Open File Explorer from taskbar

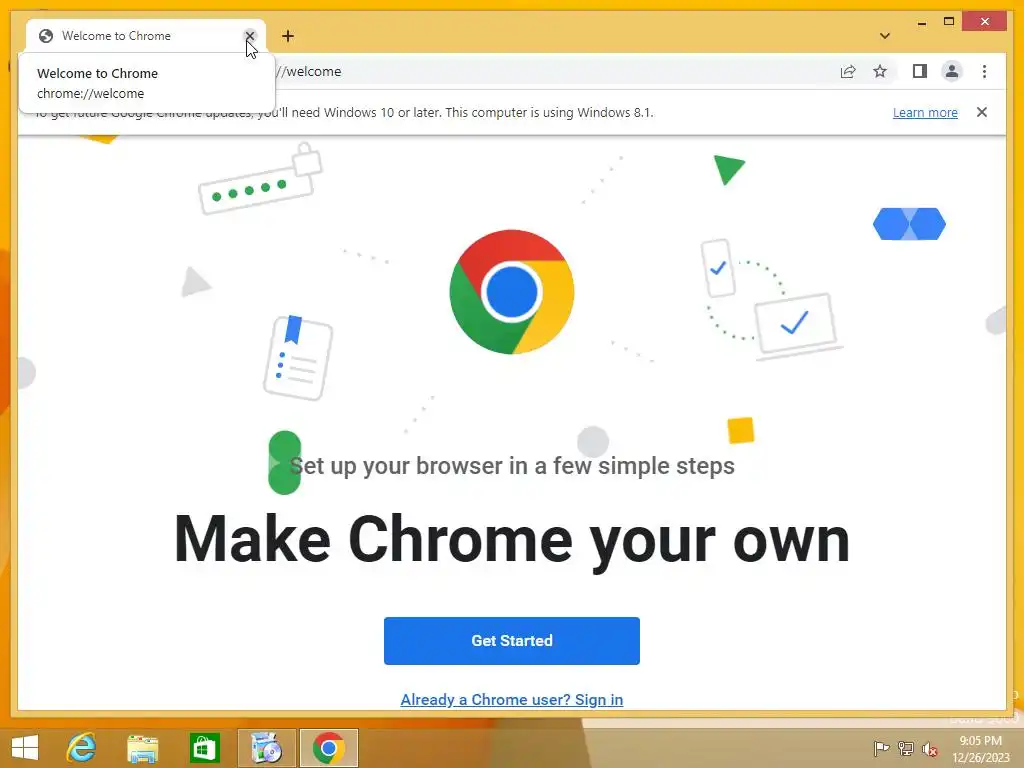(x=142, y=748)
